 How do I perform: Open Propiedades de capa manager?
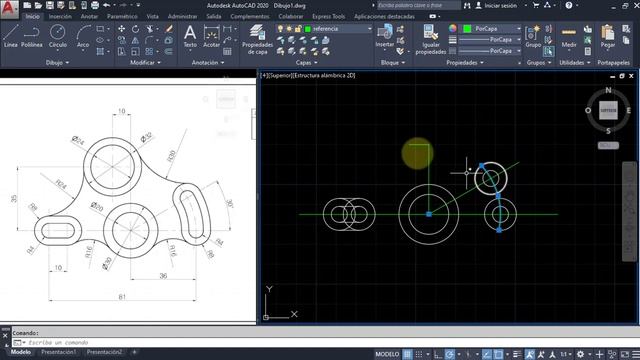tap(257, 39)
